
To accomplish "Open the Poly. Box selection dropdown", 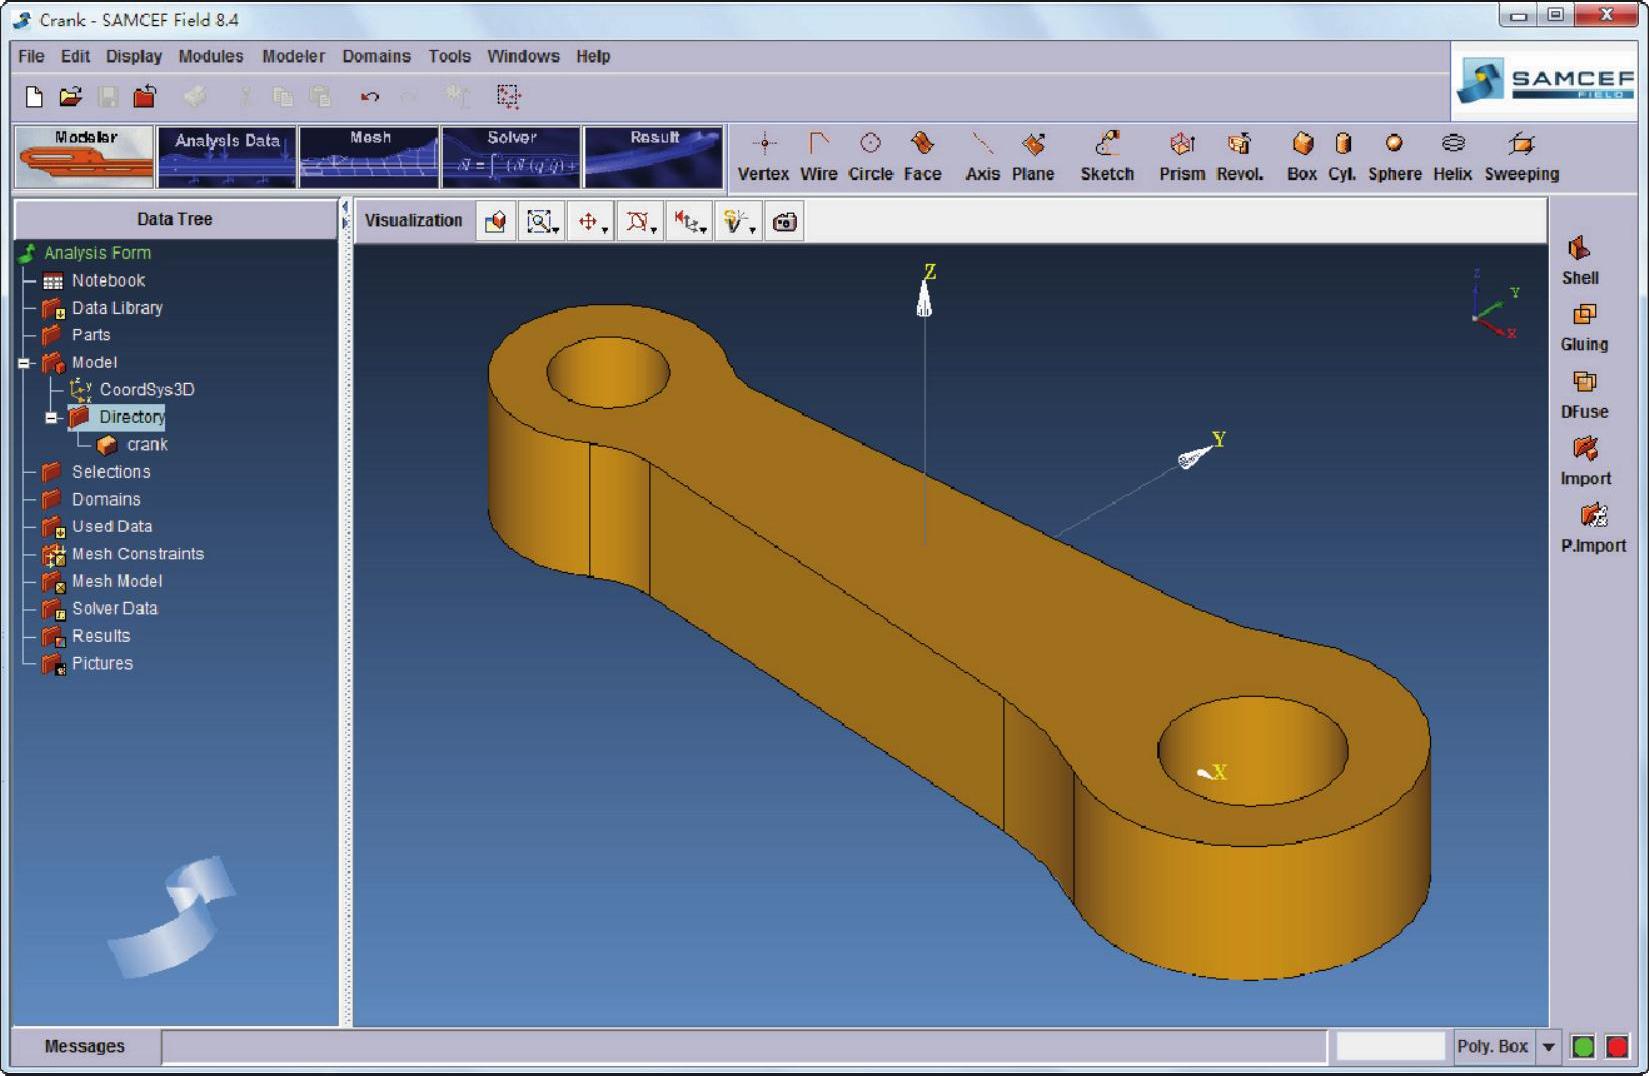I will click(1548, 1047).
